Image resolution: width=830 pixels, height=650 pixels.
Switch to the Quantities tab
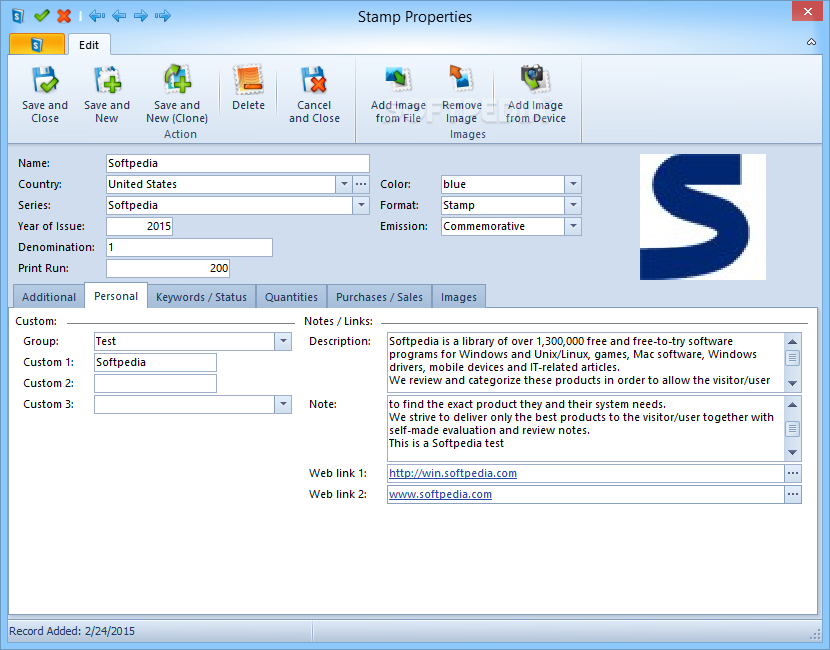point(291,297)
